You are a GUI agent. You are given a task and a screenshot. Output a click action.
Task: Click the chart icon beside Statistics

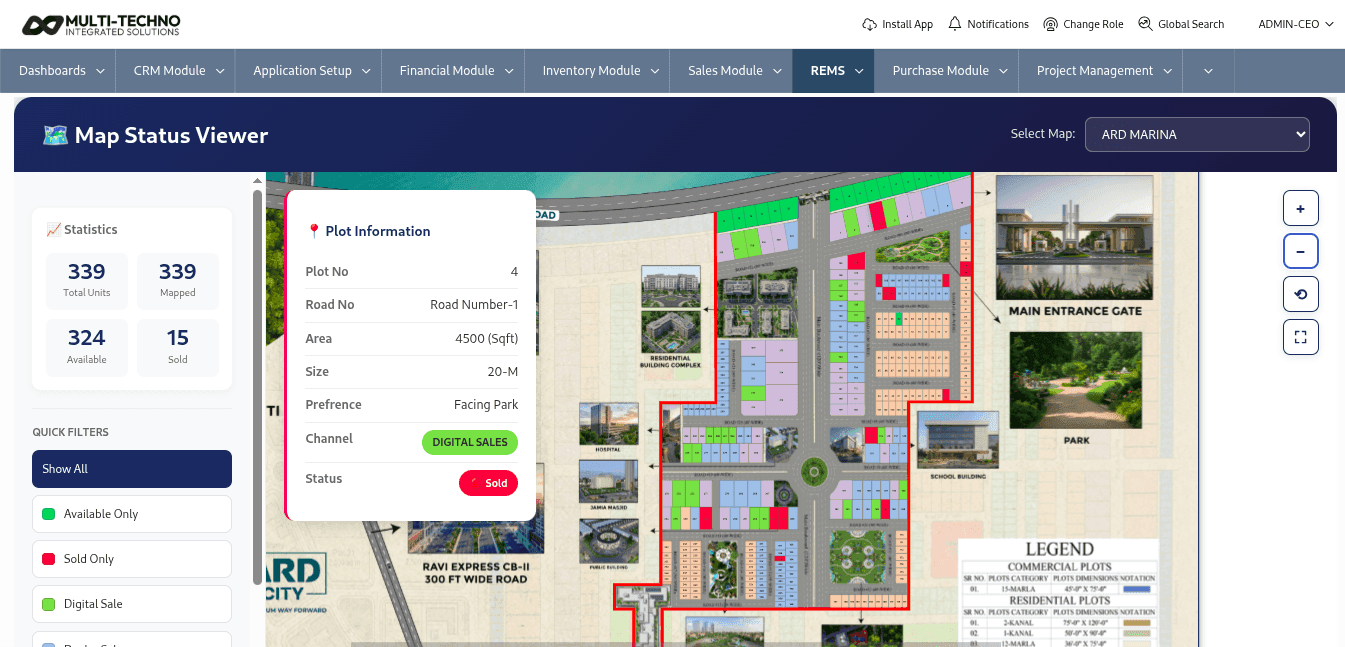coord(53,230)
